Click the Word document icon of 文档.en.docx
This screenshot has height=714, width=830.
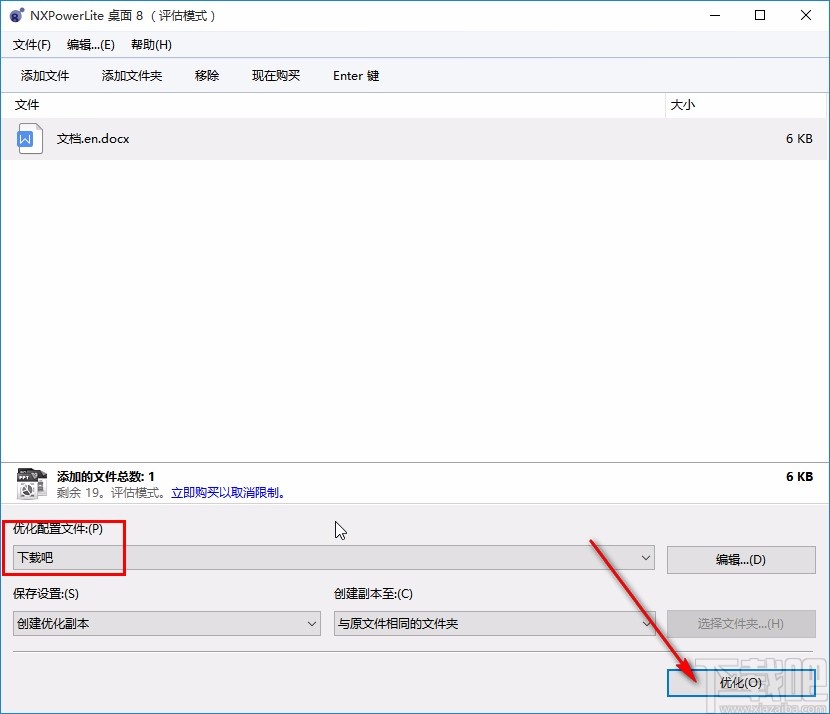tap(30, 139)
